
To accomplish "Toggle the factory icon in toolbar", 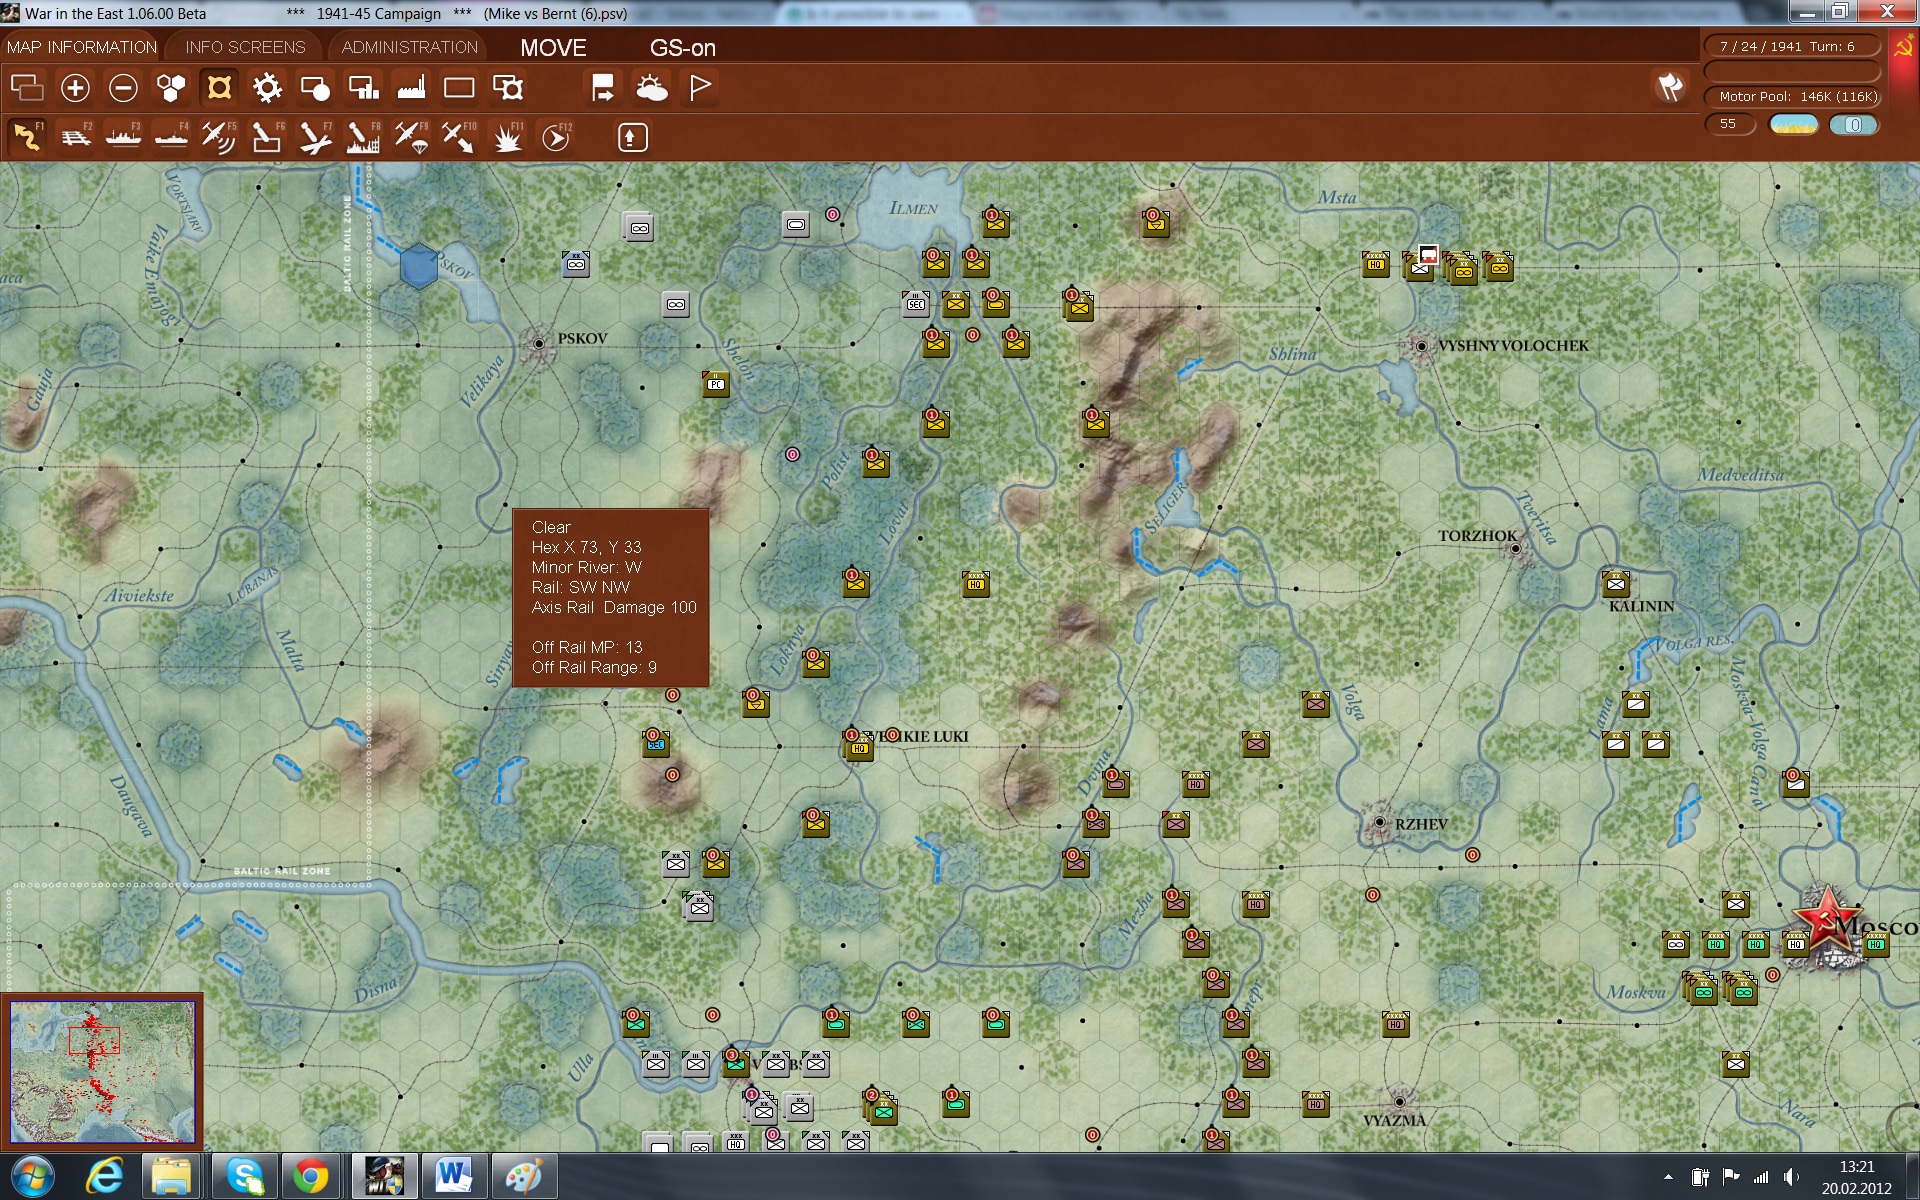I will coord(411,88).
